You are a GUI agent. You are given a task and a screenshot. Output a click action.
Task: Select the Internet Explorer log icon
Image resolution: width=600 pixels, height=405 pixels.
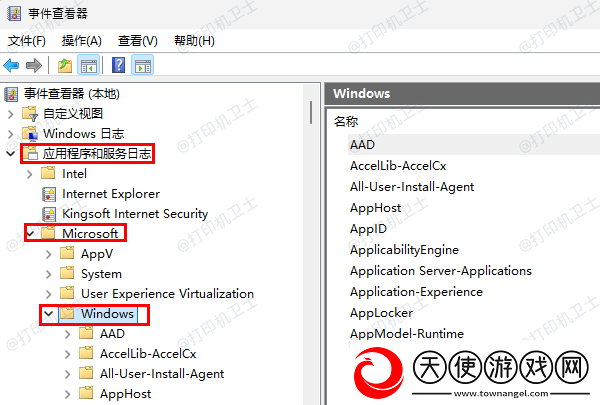click(49, 194)
